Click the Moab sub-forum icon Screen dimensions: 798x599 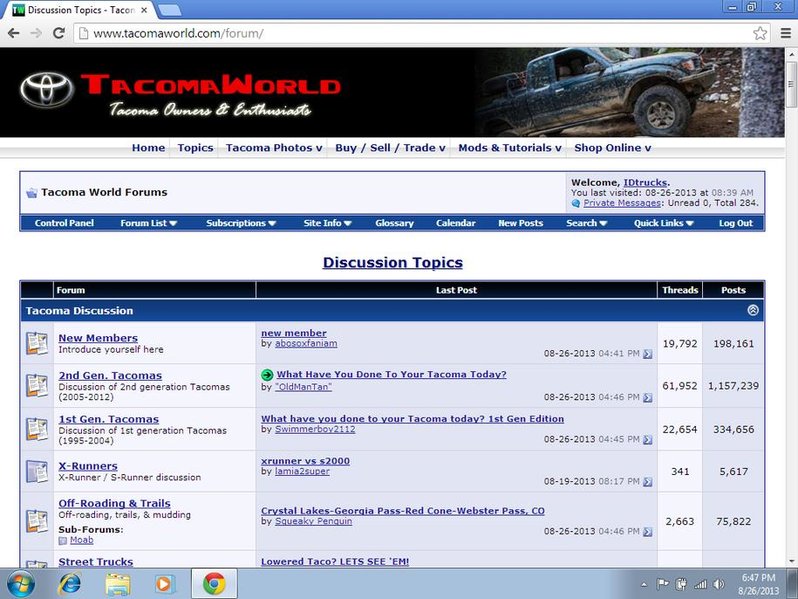click(x=63, y=540)
